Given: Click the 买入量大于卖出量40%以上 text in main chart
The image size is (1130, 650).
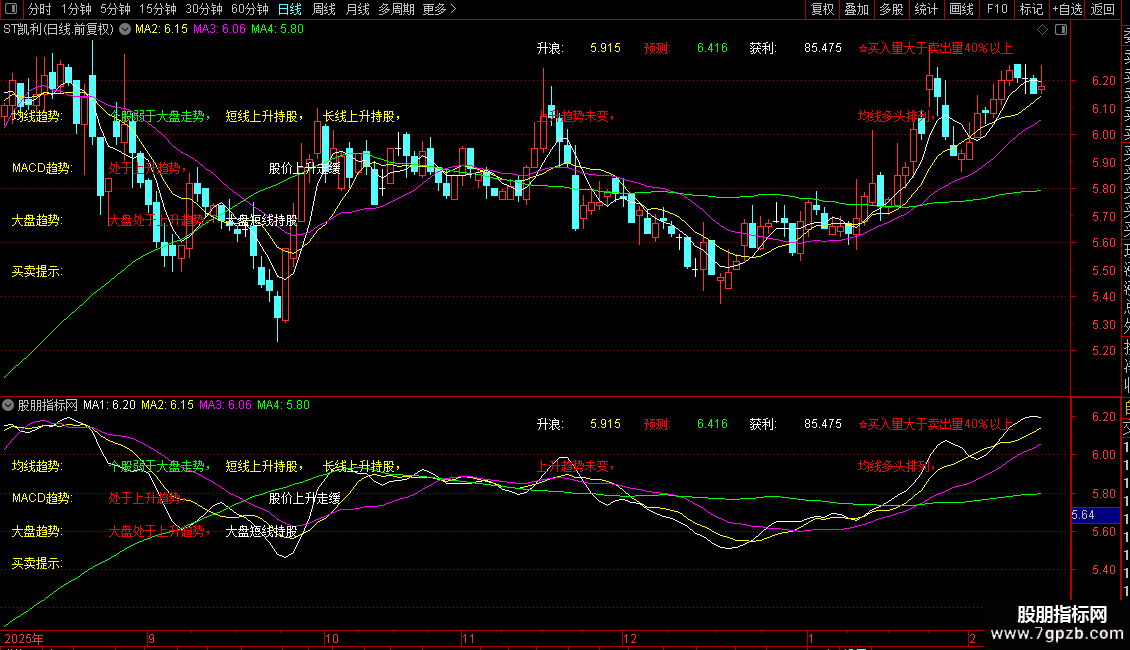Looking at the screenshot, I should point(935,48).
